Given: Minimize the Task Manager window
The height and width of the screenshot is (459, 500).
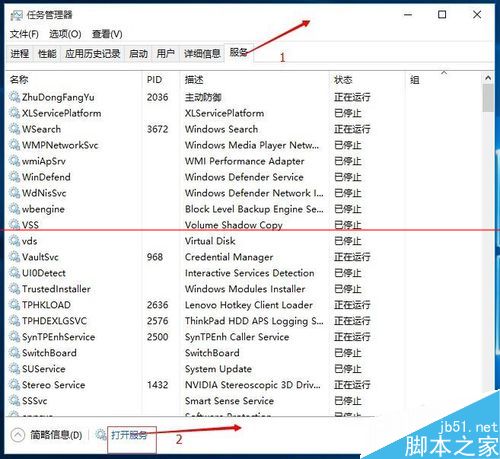Looking at the screenshot, I should click(x=408, y=14).
